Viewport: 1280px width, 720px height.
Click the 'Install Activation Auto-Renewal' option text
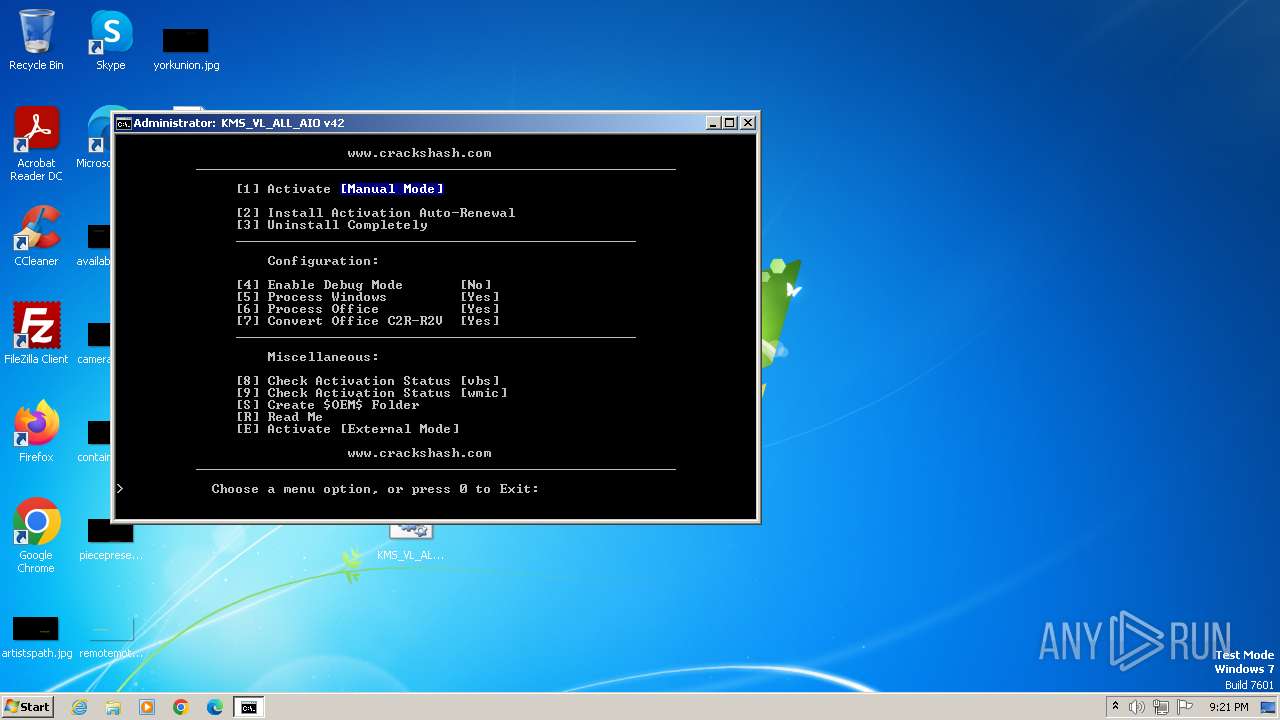pos(391,213)
